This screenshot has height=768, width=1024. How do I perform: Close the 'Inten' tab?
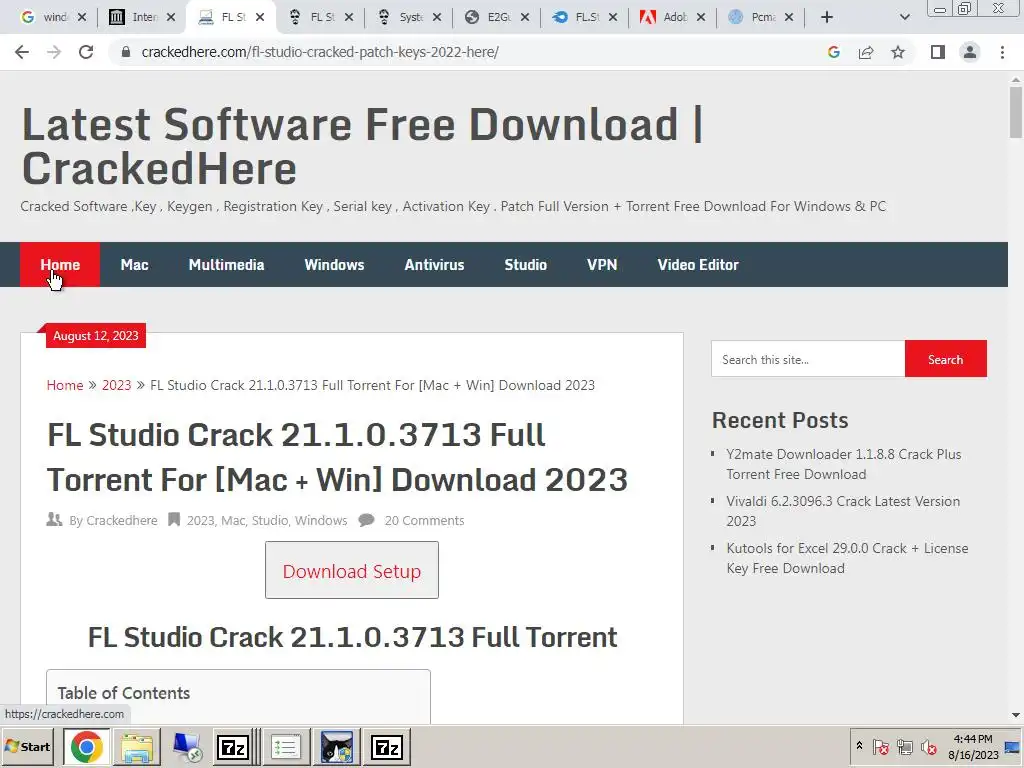(171, 17)
